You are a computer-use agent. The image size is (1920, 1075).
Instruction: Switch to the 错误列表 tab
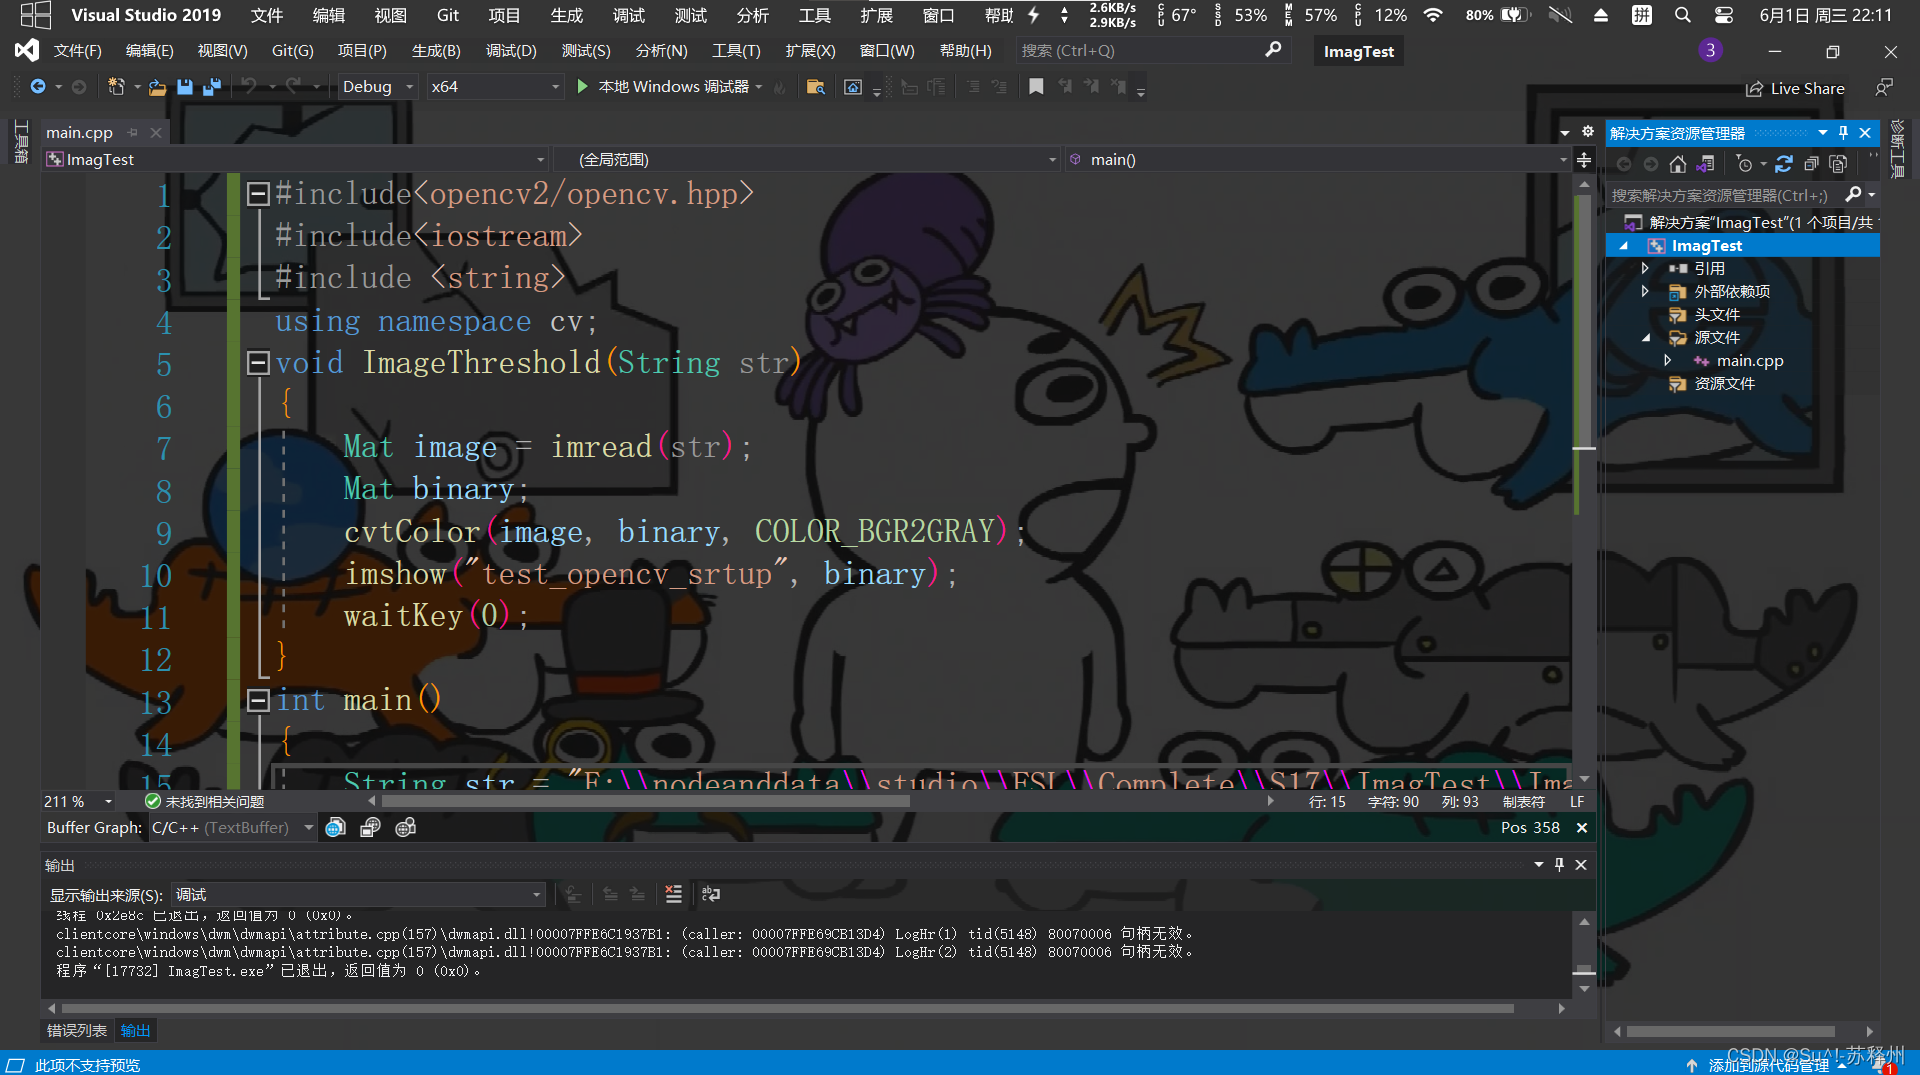[x=77, y=1030]
